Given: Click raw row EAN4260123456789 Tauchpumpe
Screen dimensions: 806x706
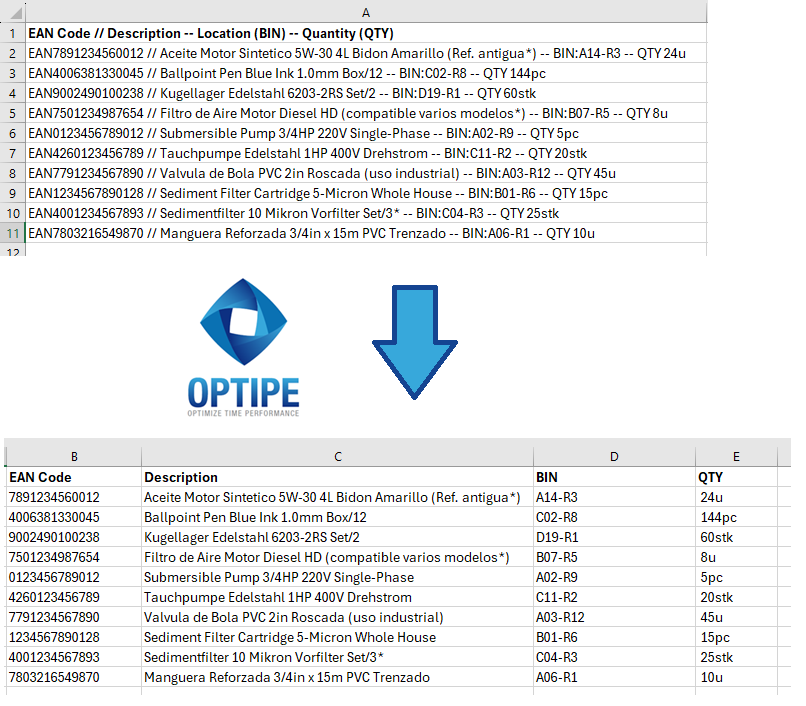Looking at the screenshot, I should pyautogui.click(x=366, y=154).
